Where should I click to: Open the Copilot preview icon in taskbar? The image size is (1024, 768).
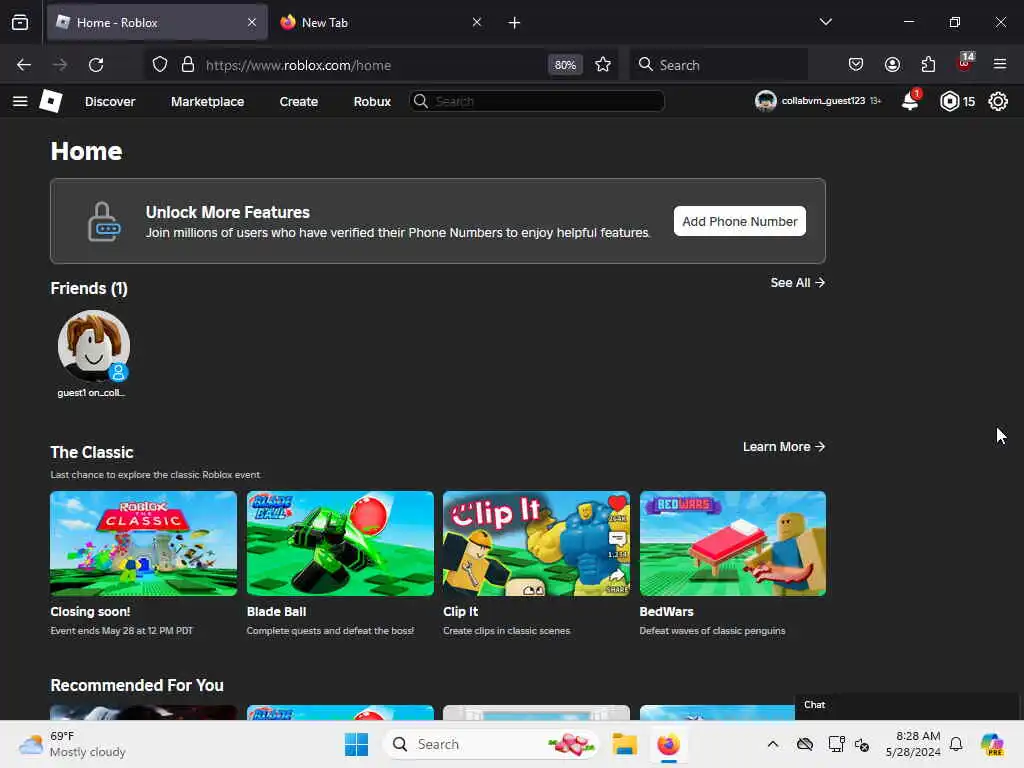(x=992, y=744)
